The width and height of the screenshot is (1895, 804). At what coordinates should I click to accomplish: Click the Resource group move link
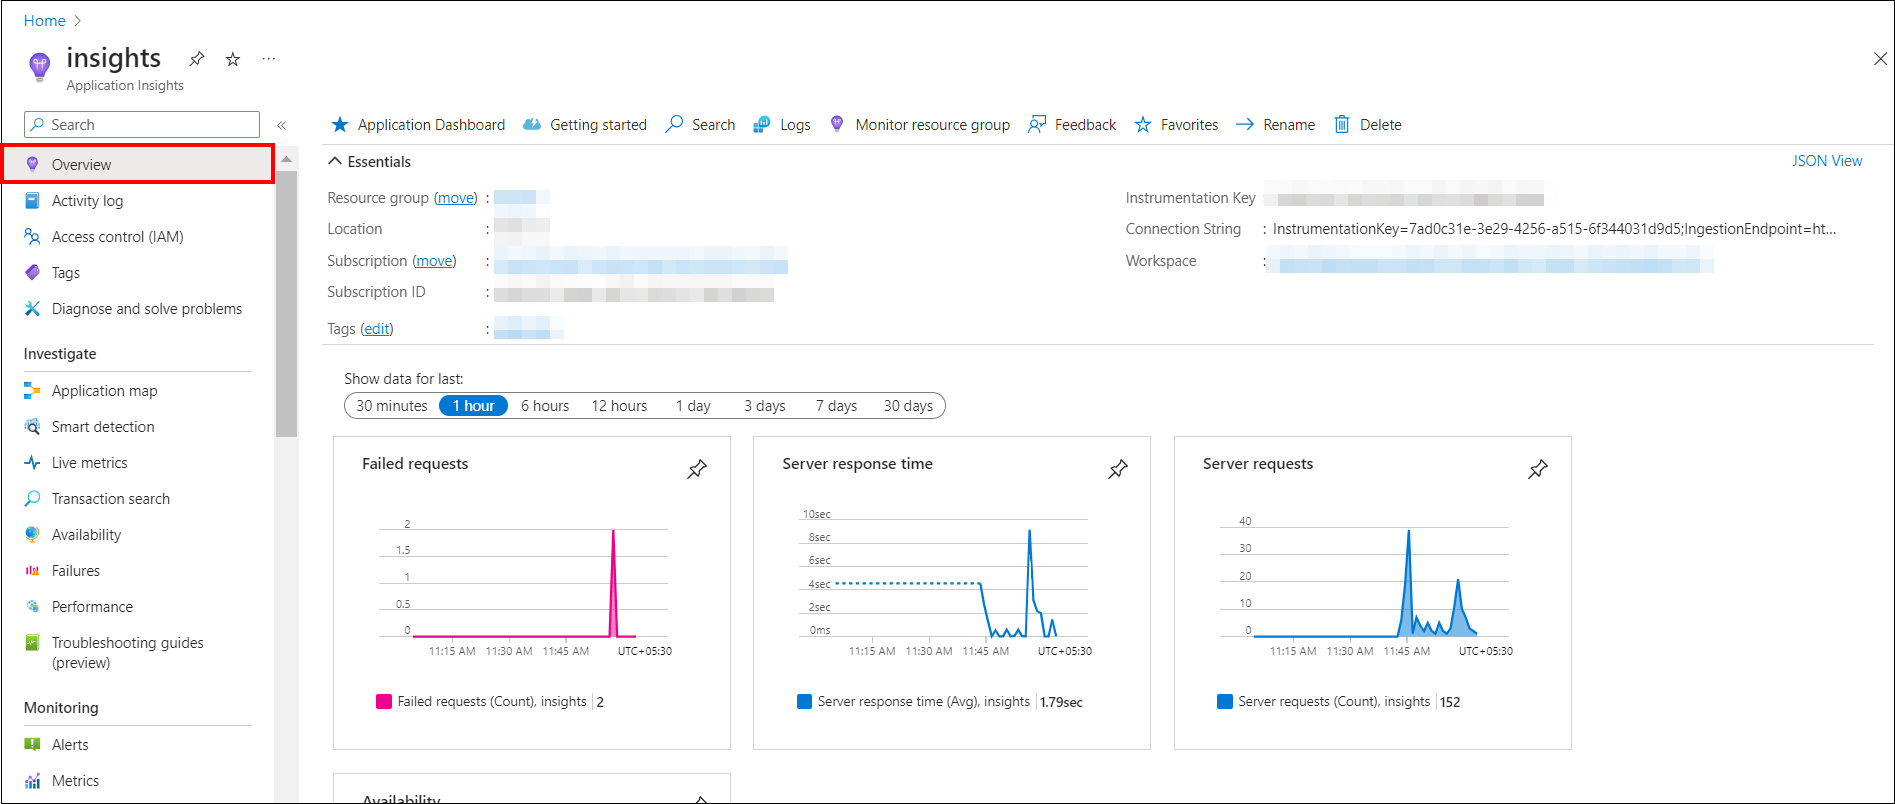(456, 198)
